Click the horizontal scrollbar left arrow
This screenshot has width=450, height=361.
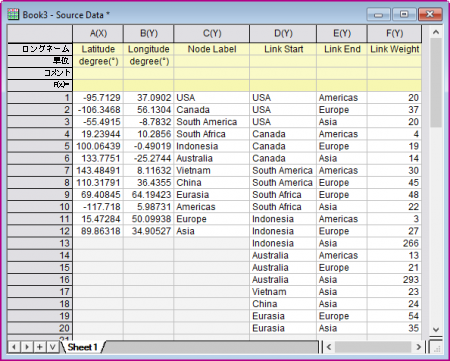[329, 347]
